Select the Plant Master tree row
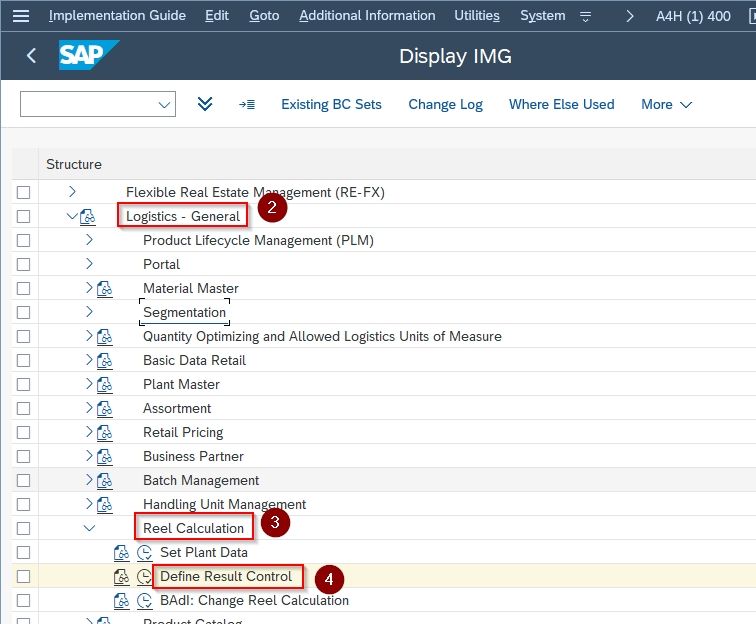Screen dimensions: 756x624 181,384
